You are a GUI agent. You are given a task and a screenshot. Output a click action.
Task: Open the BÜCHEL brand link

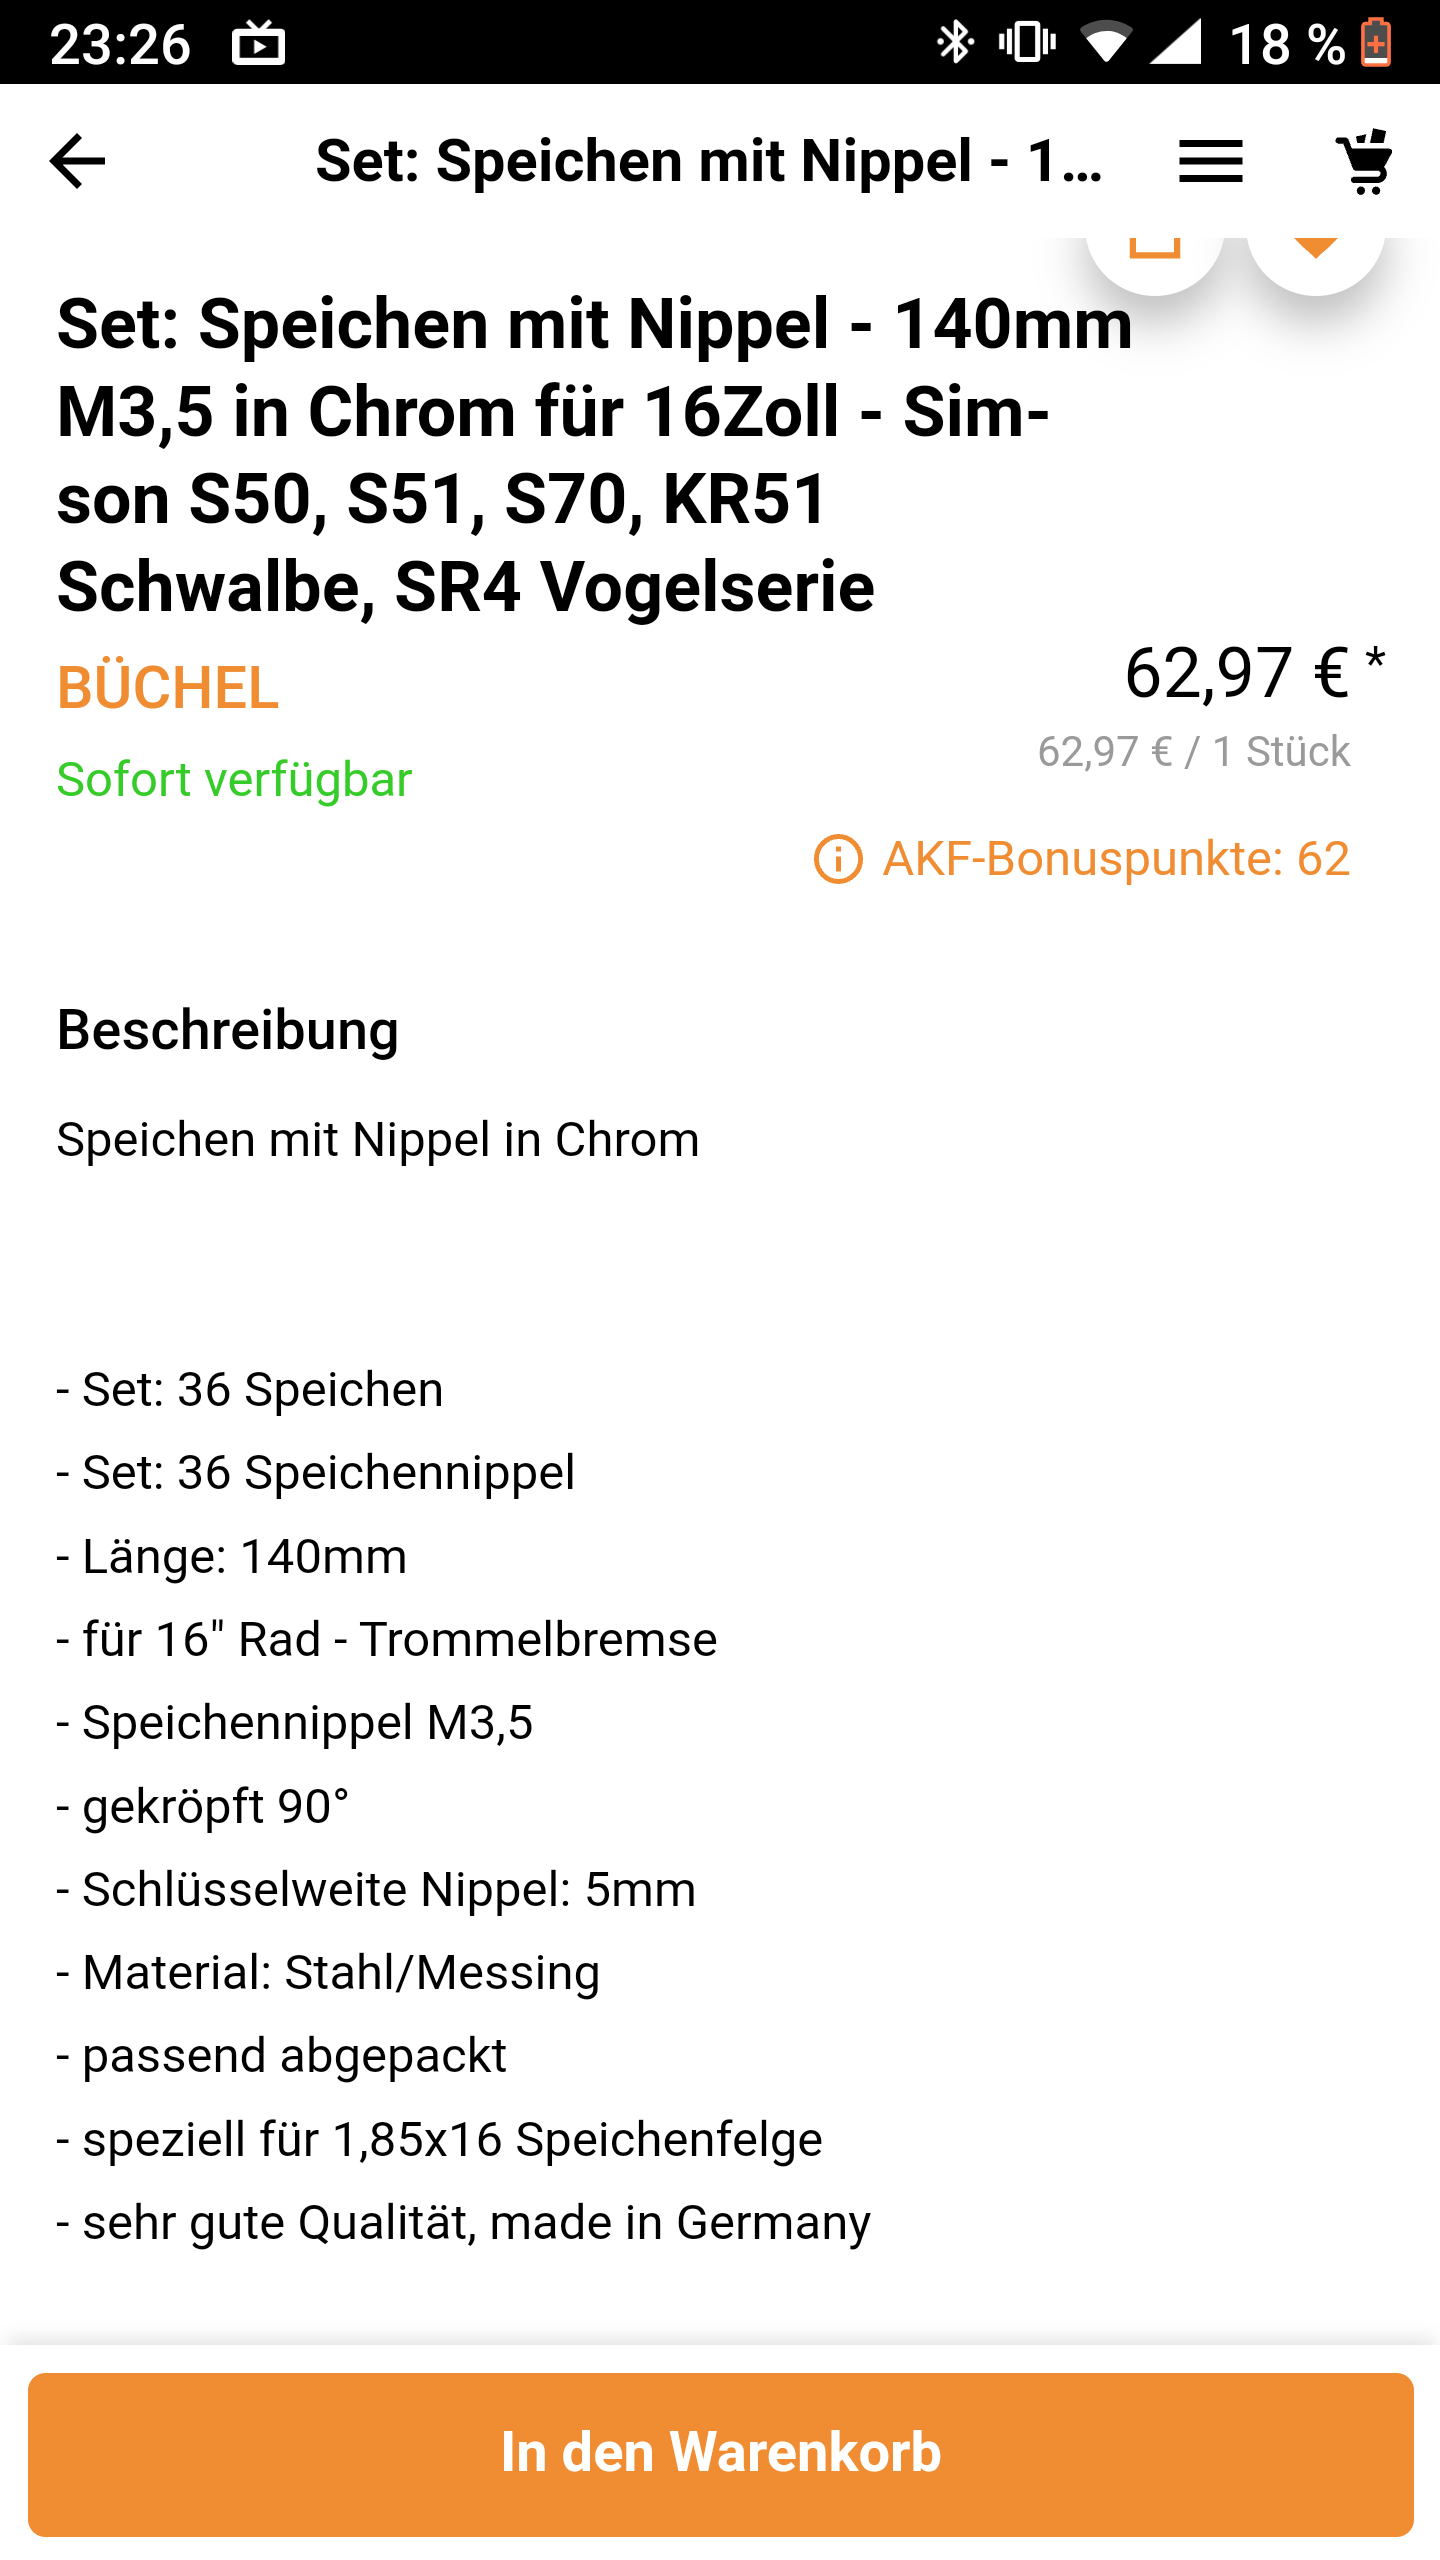168,688
